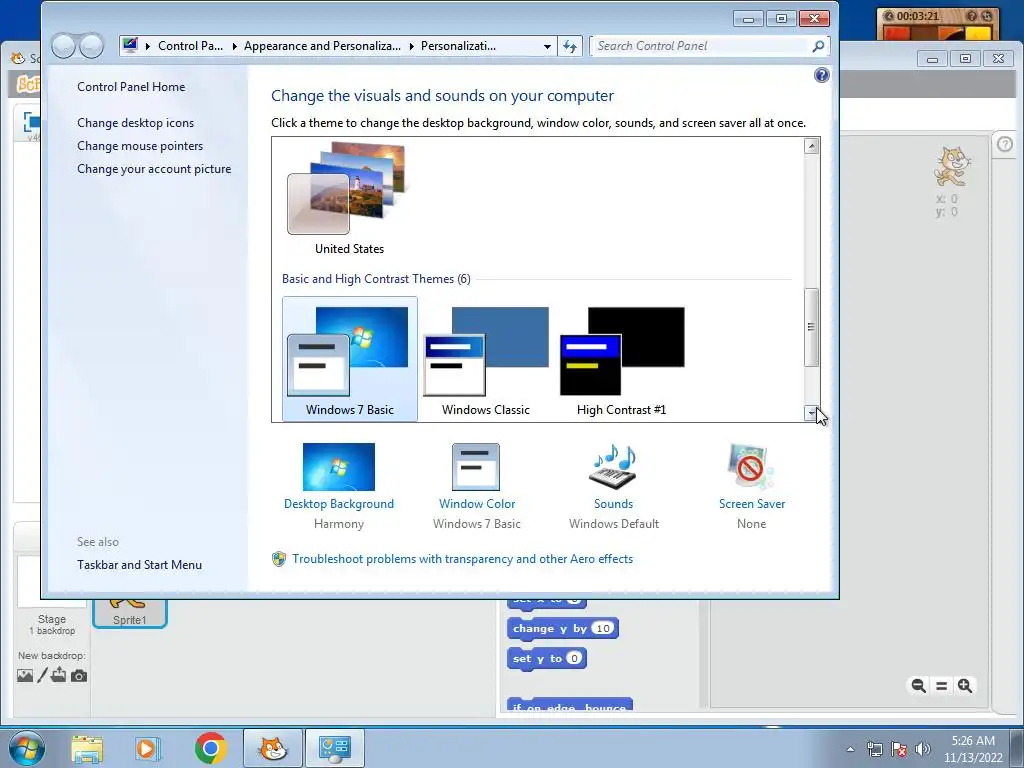Click the theme list scrollbar thumb
This screenshot has height=768, width=1024.
click(x=811, y=327)
